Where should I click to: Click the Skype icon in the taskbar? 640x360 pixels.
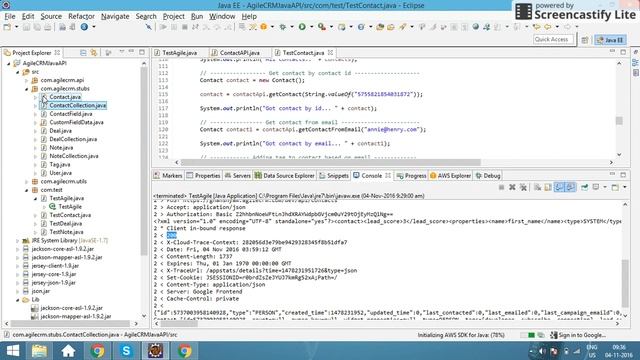tap(126, 351)
